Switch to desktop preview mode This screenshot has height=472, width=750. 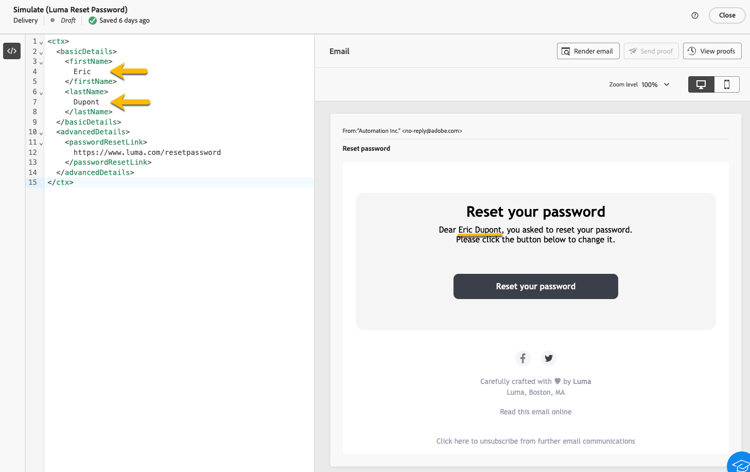pos(701,85)
